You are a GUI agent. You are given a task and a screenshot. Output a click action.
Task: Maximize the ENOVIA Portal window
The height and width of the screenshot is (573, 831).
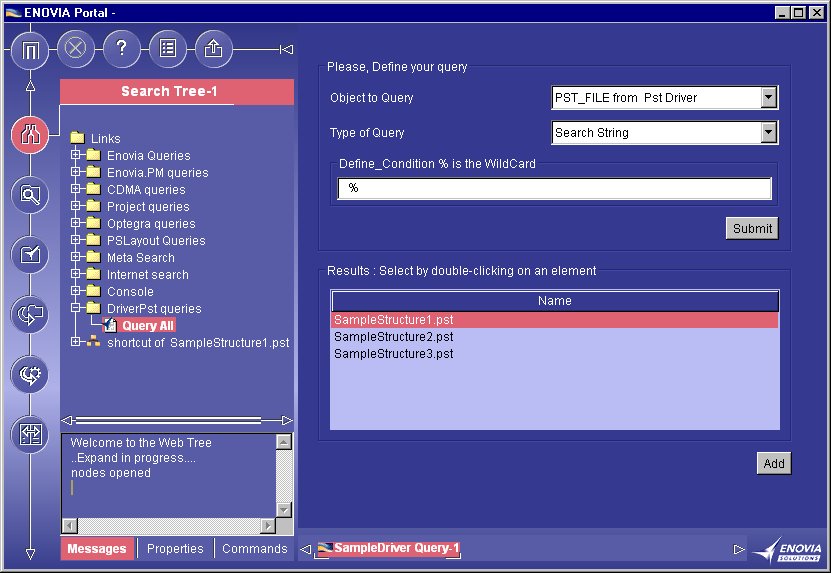799,13
